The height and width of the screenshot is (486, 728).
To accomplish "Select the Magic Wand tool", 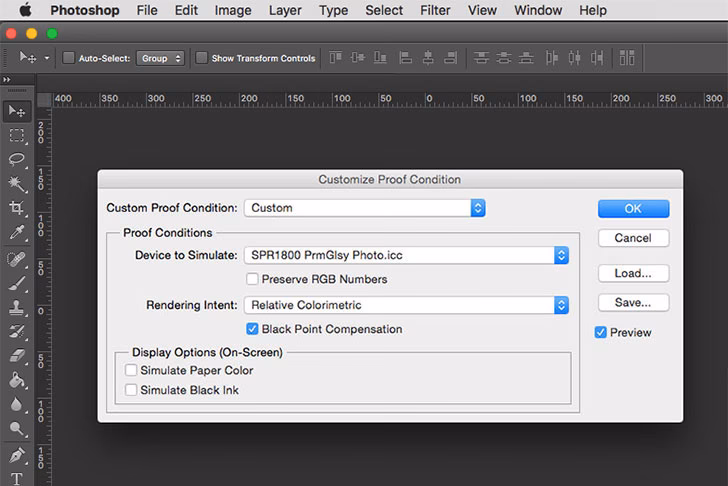I will coord(17,184).
